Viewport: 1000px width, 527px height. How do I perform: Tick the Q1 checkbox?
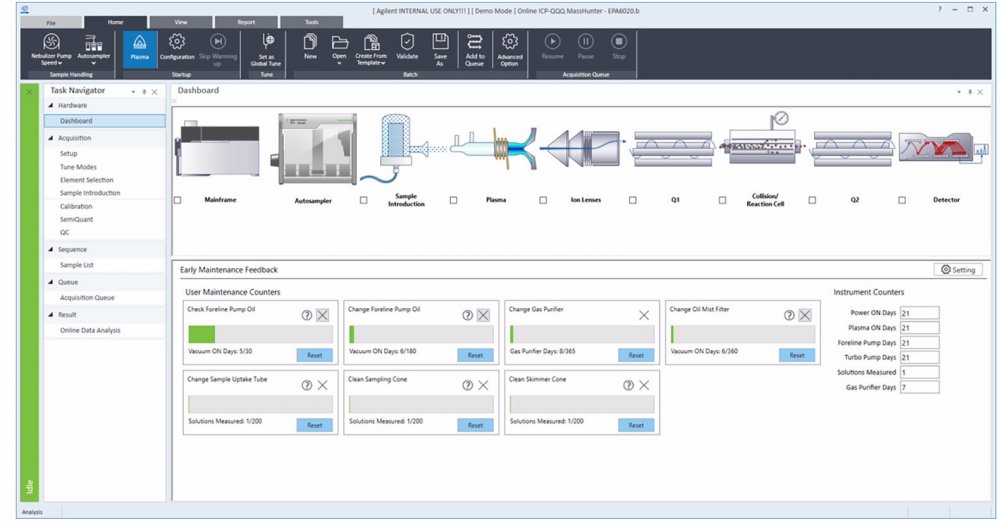click(633, 200)
